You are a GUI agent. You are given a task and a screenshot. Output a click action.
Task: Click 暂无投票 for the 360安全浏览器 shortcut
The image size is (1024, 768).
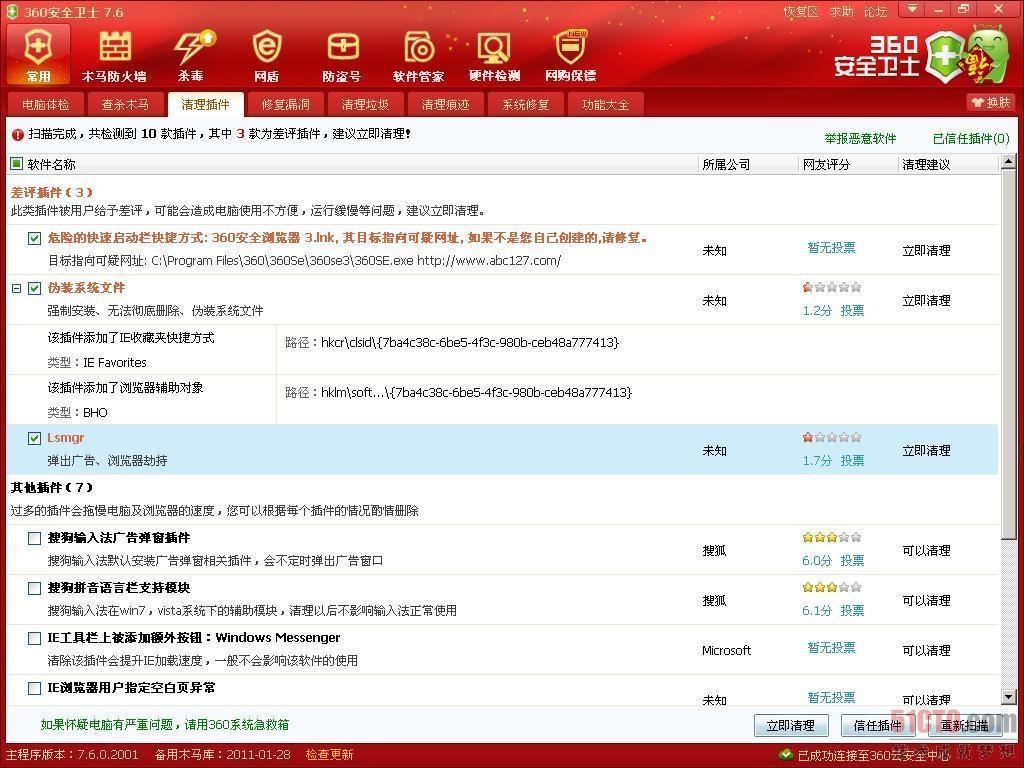(x=831, y=248)
